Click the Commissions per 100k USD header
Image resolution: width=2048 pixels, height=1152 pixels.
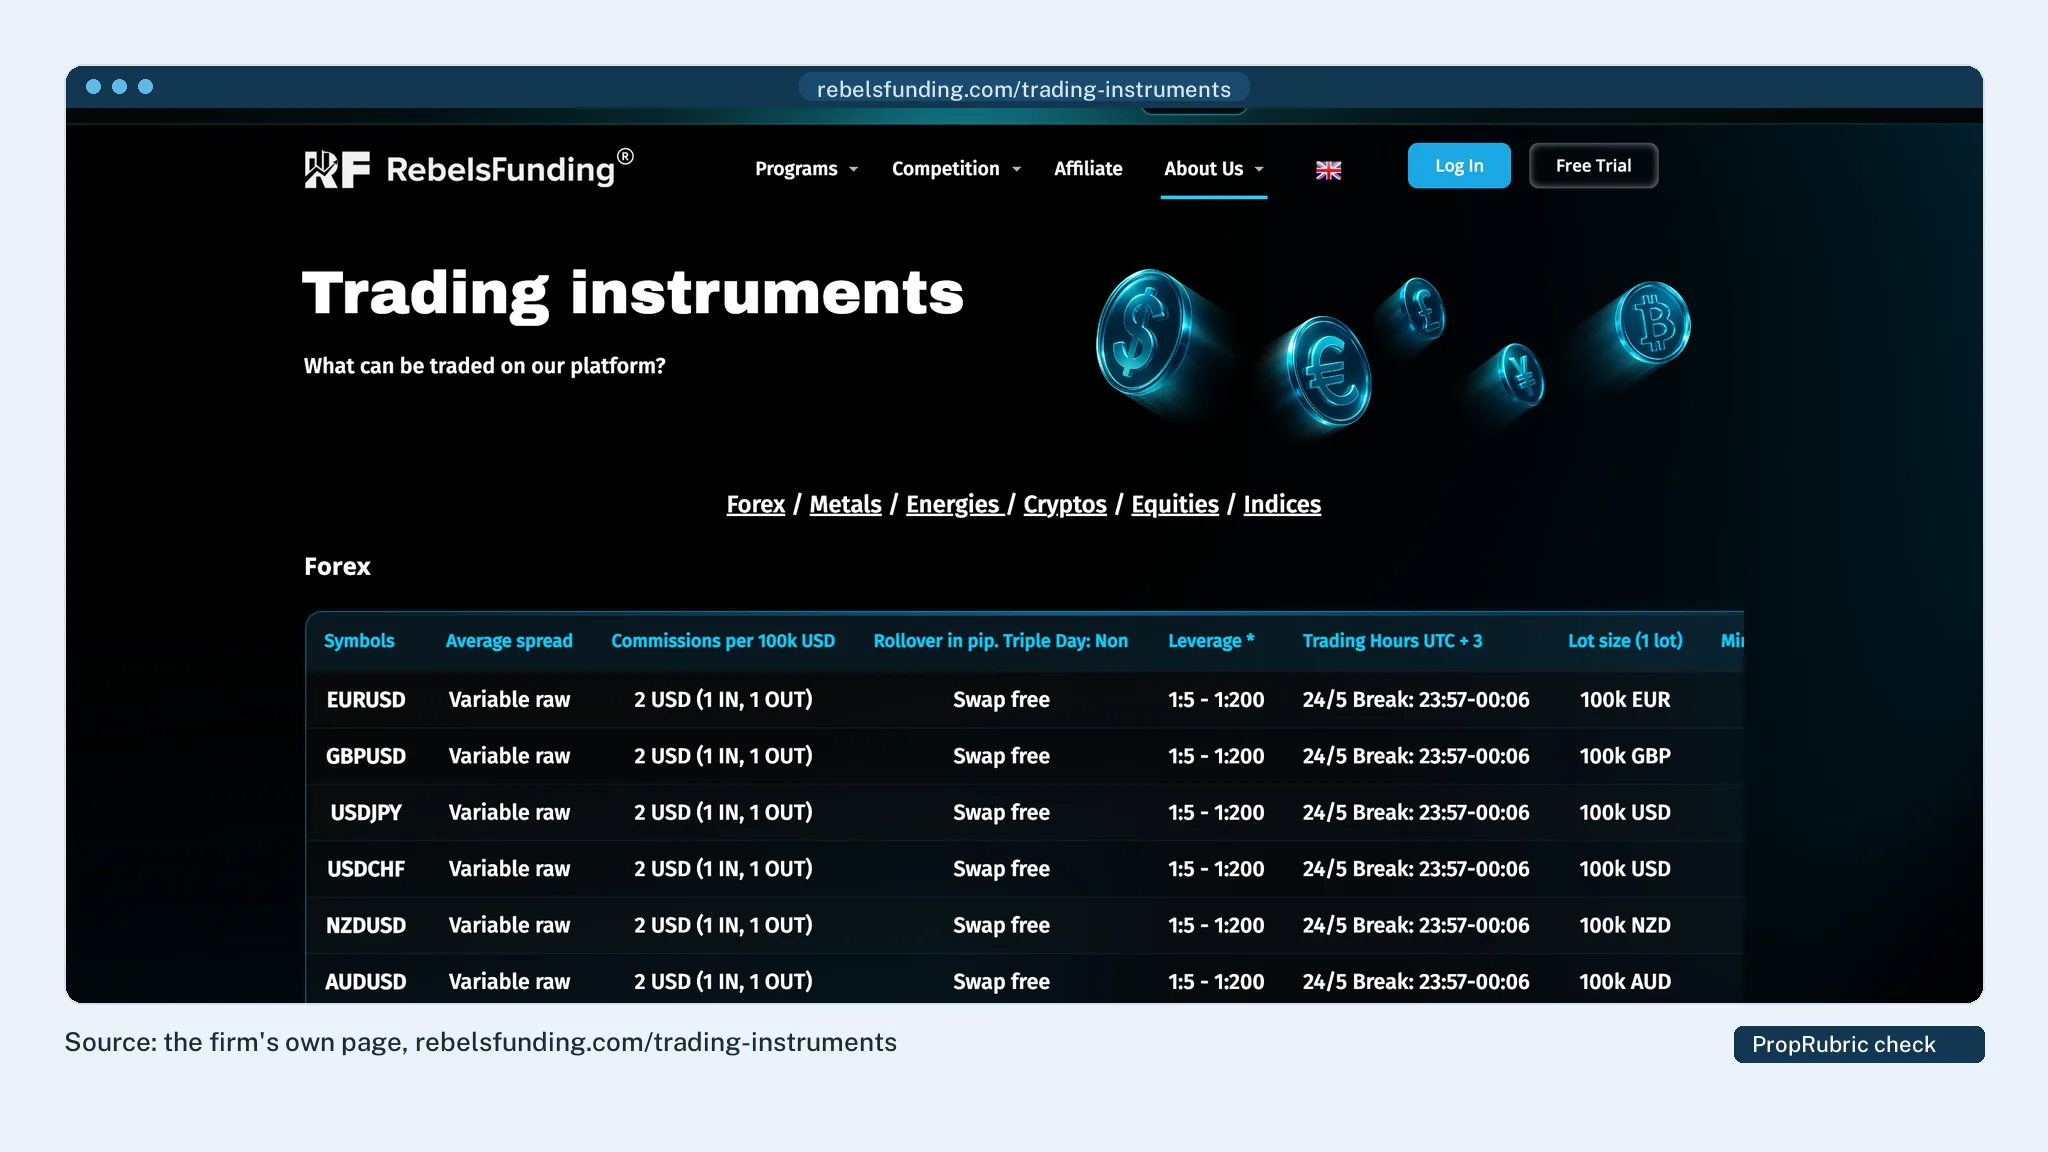(x=723, y=641)
